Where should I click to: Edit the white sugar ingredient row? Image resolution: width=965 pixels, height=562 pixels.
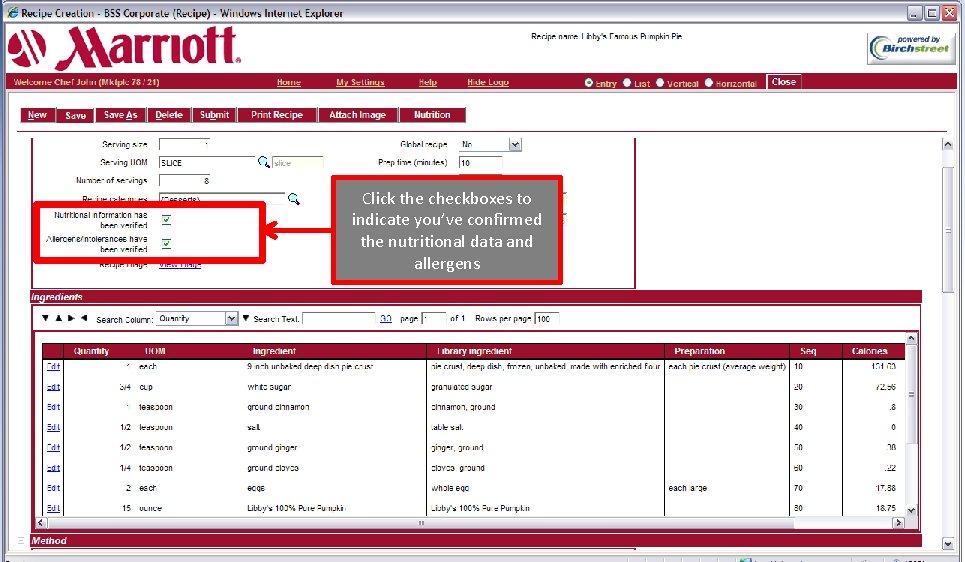(x=54, y=387)
